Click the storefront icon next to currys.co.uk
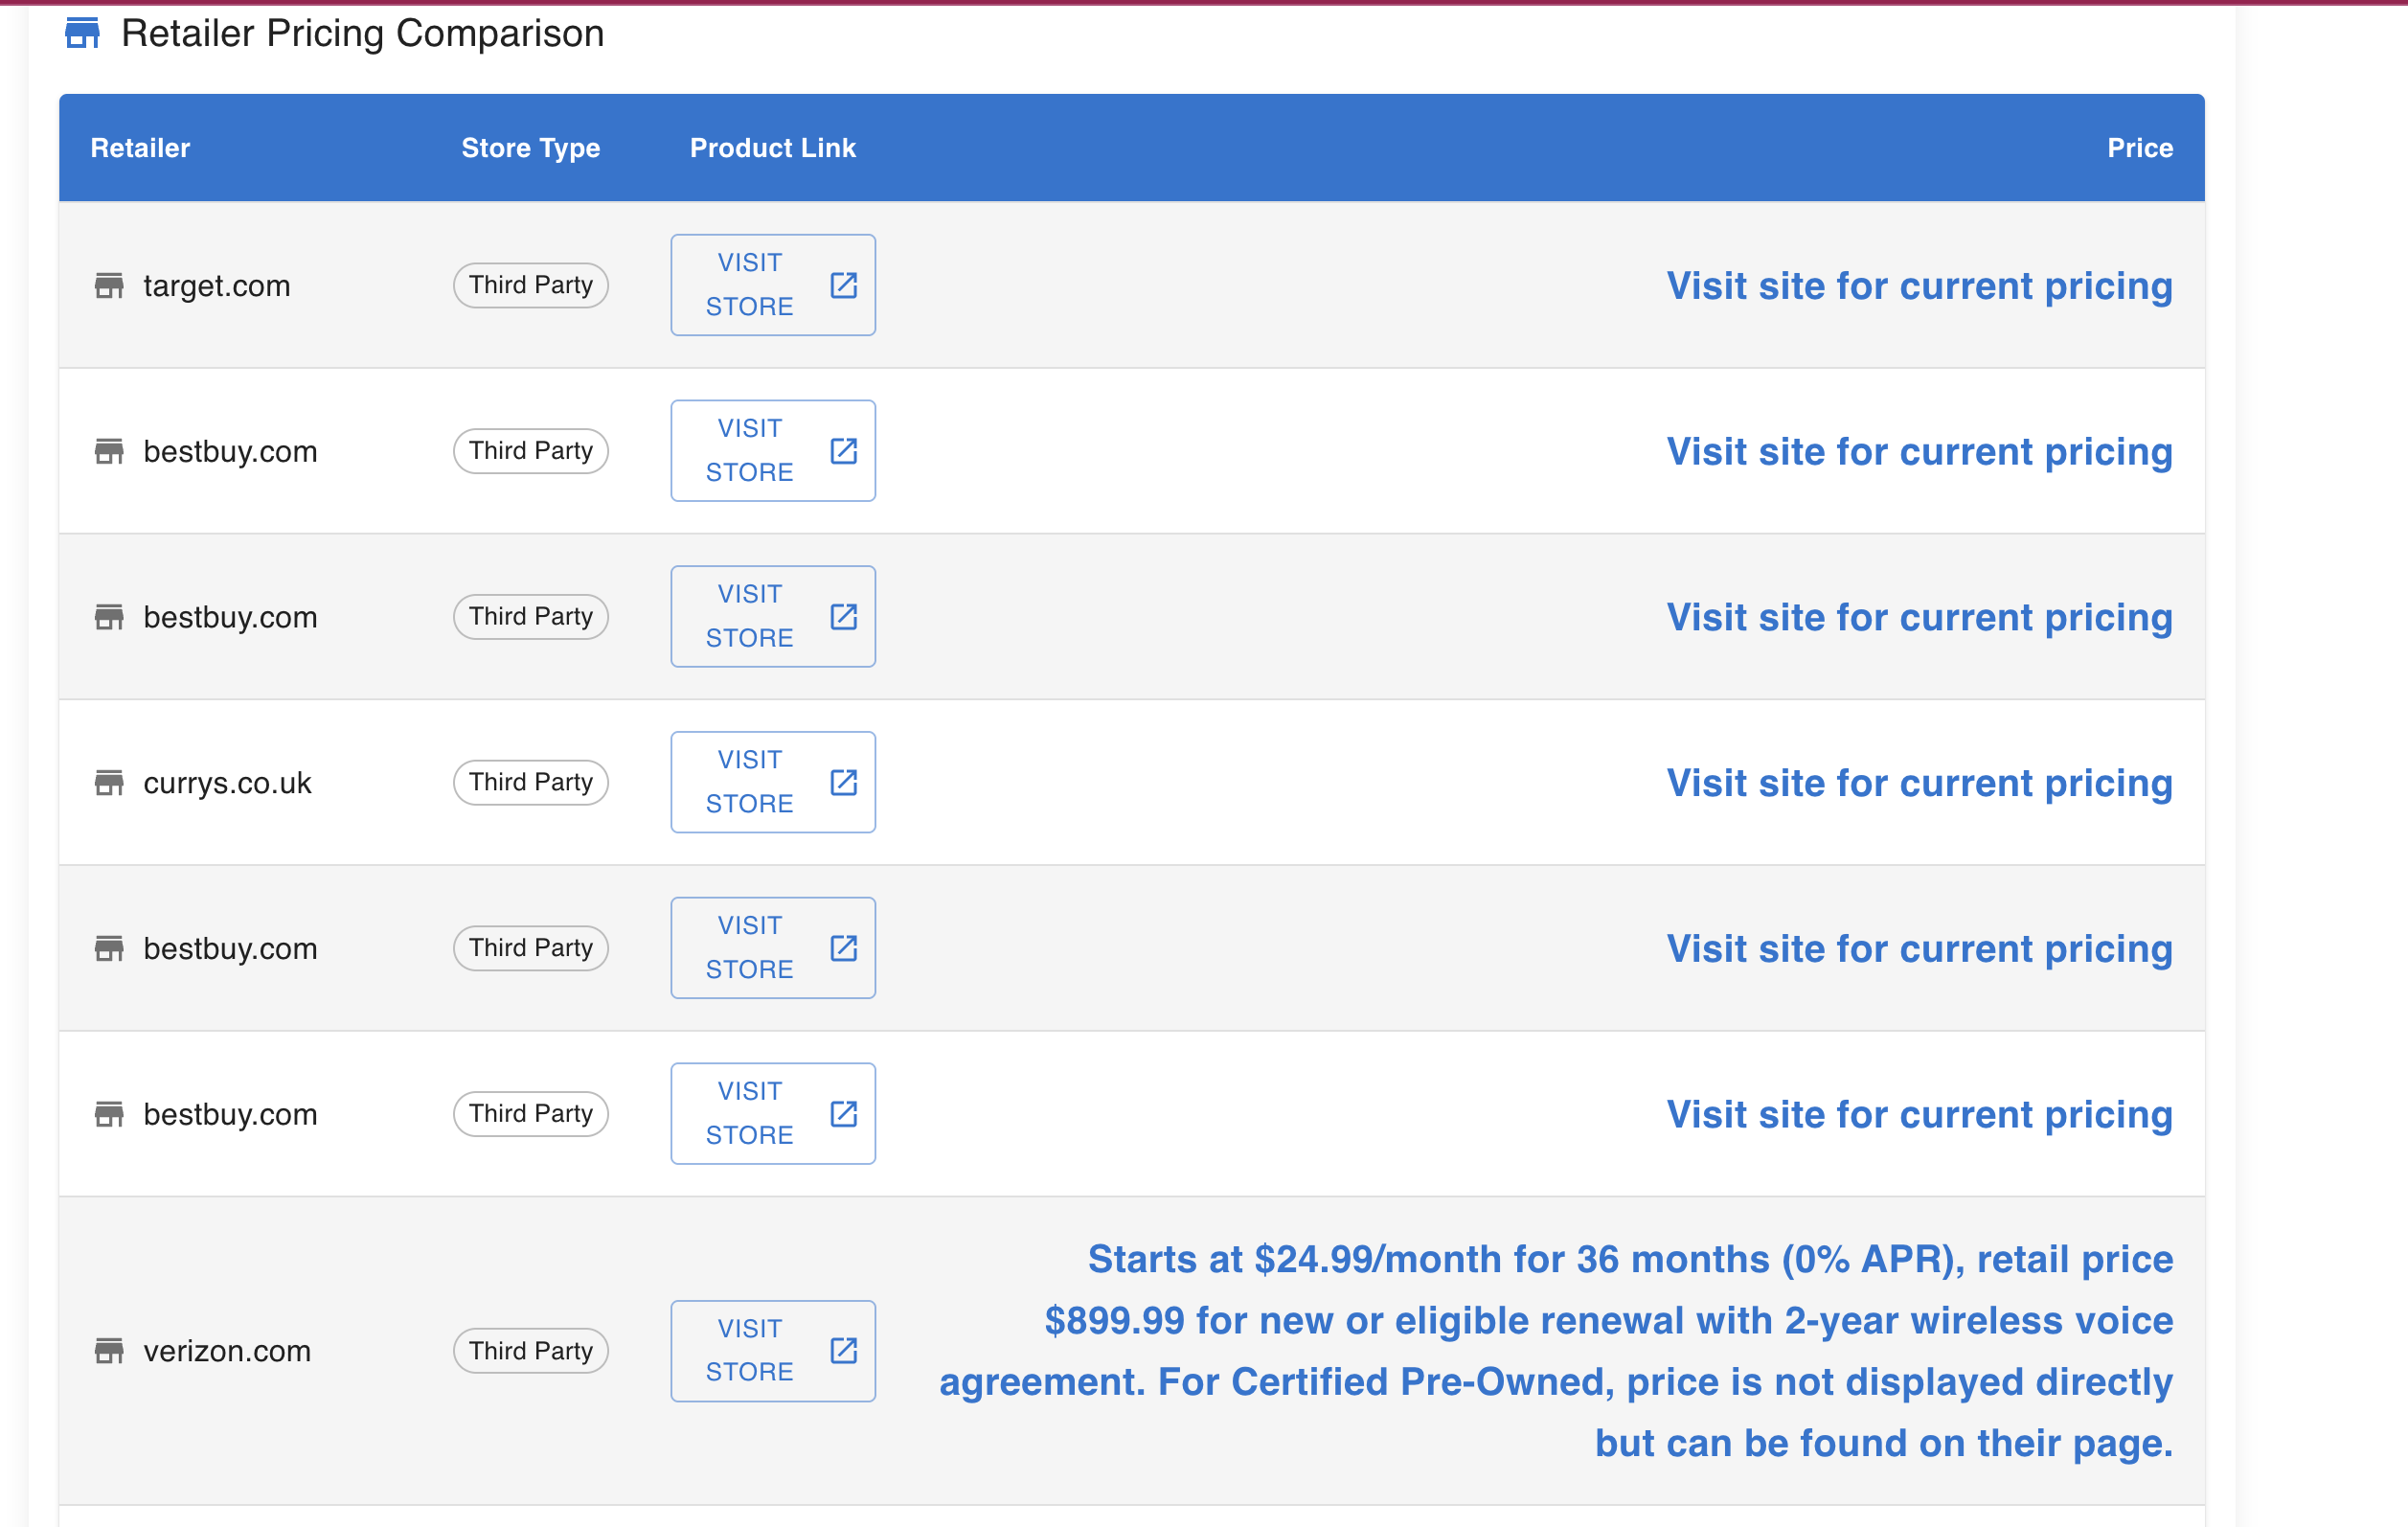The image size is (2408, 1527). 109,783
